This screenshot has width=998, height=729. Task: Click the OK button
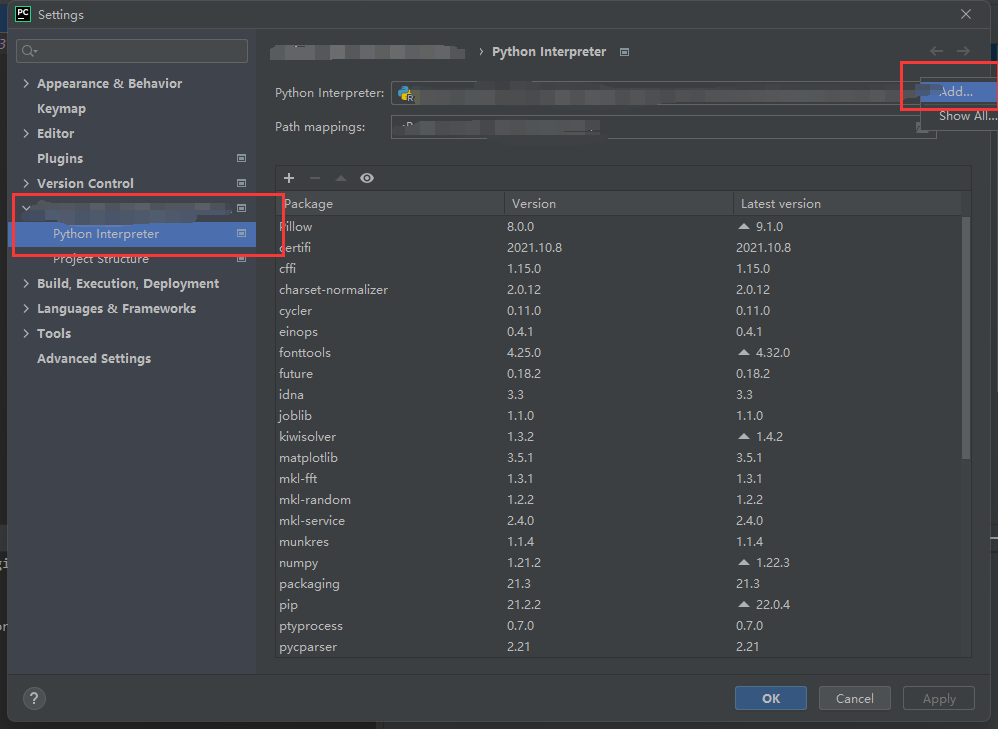pos(771,698)
